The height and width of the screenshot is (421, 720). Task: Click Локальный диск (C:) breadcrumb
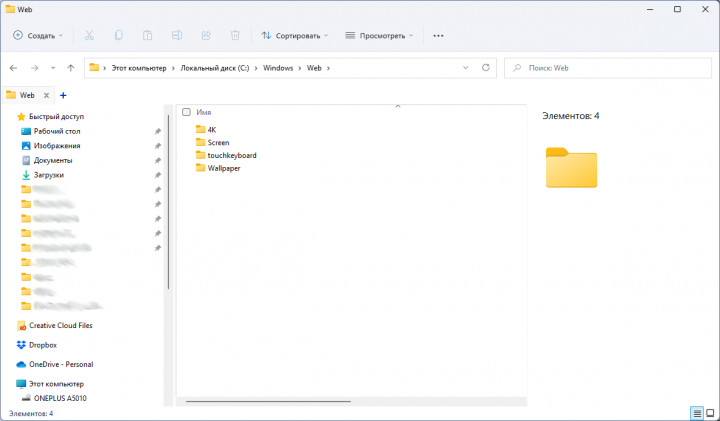pyautogui.click(x=214, y=68)
